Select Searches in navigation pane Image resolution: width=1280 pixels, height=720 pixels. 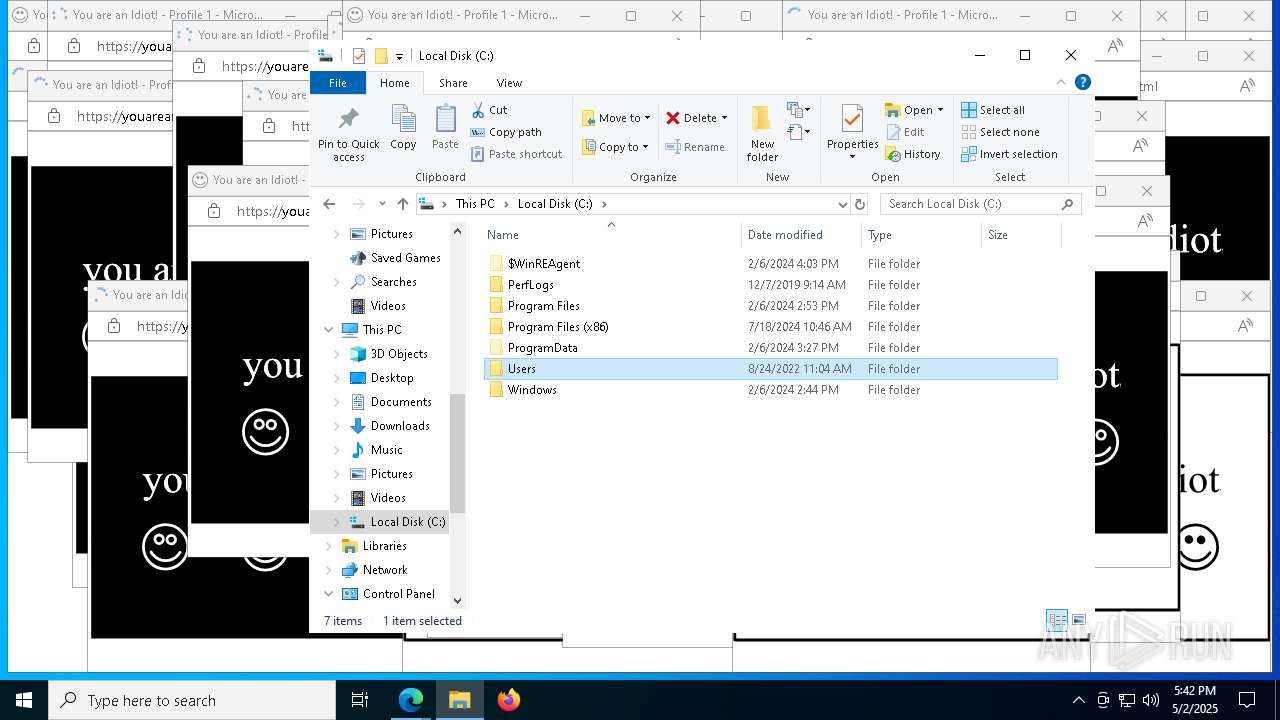tap(393, 282)
